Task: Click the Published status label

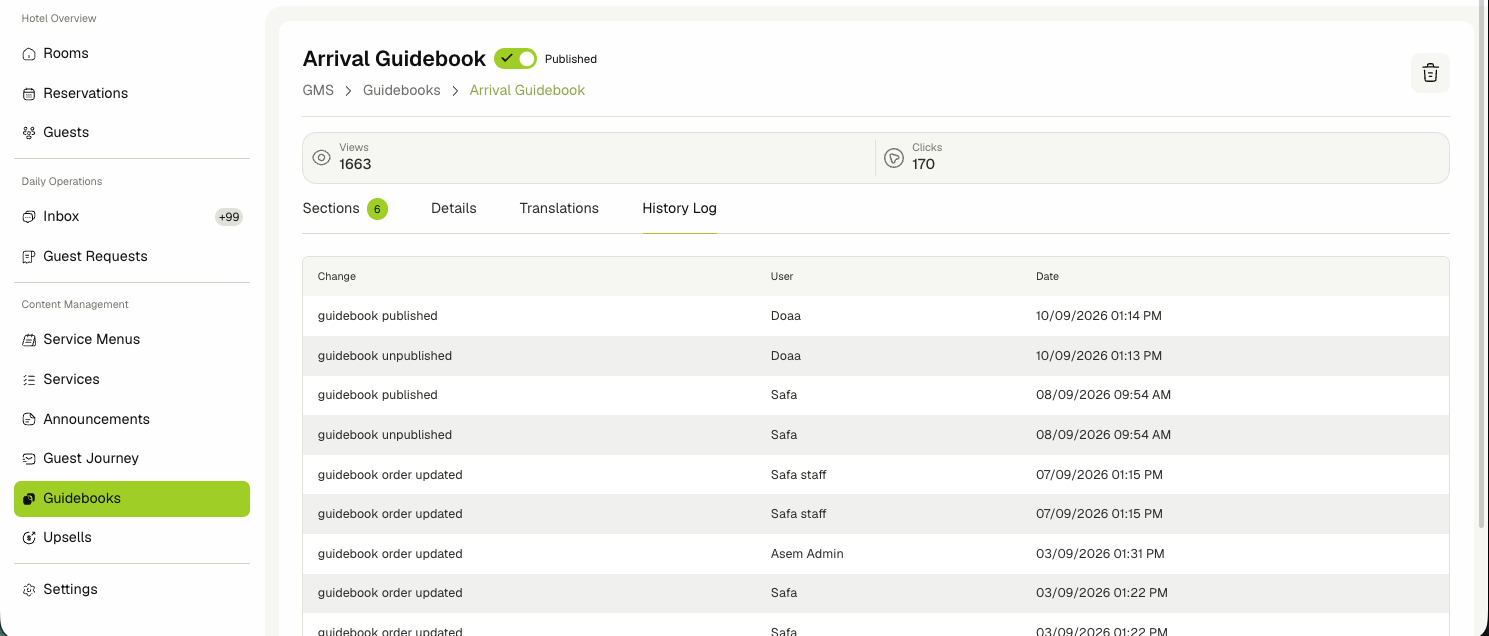Action: [x=571, y=60]
